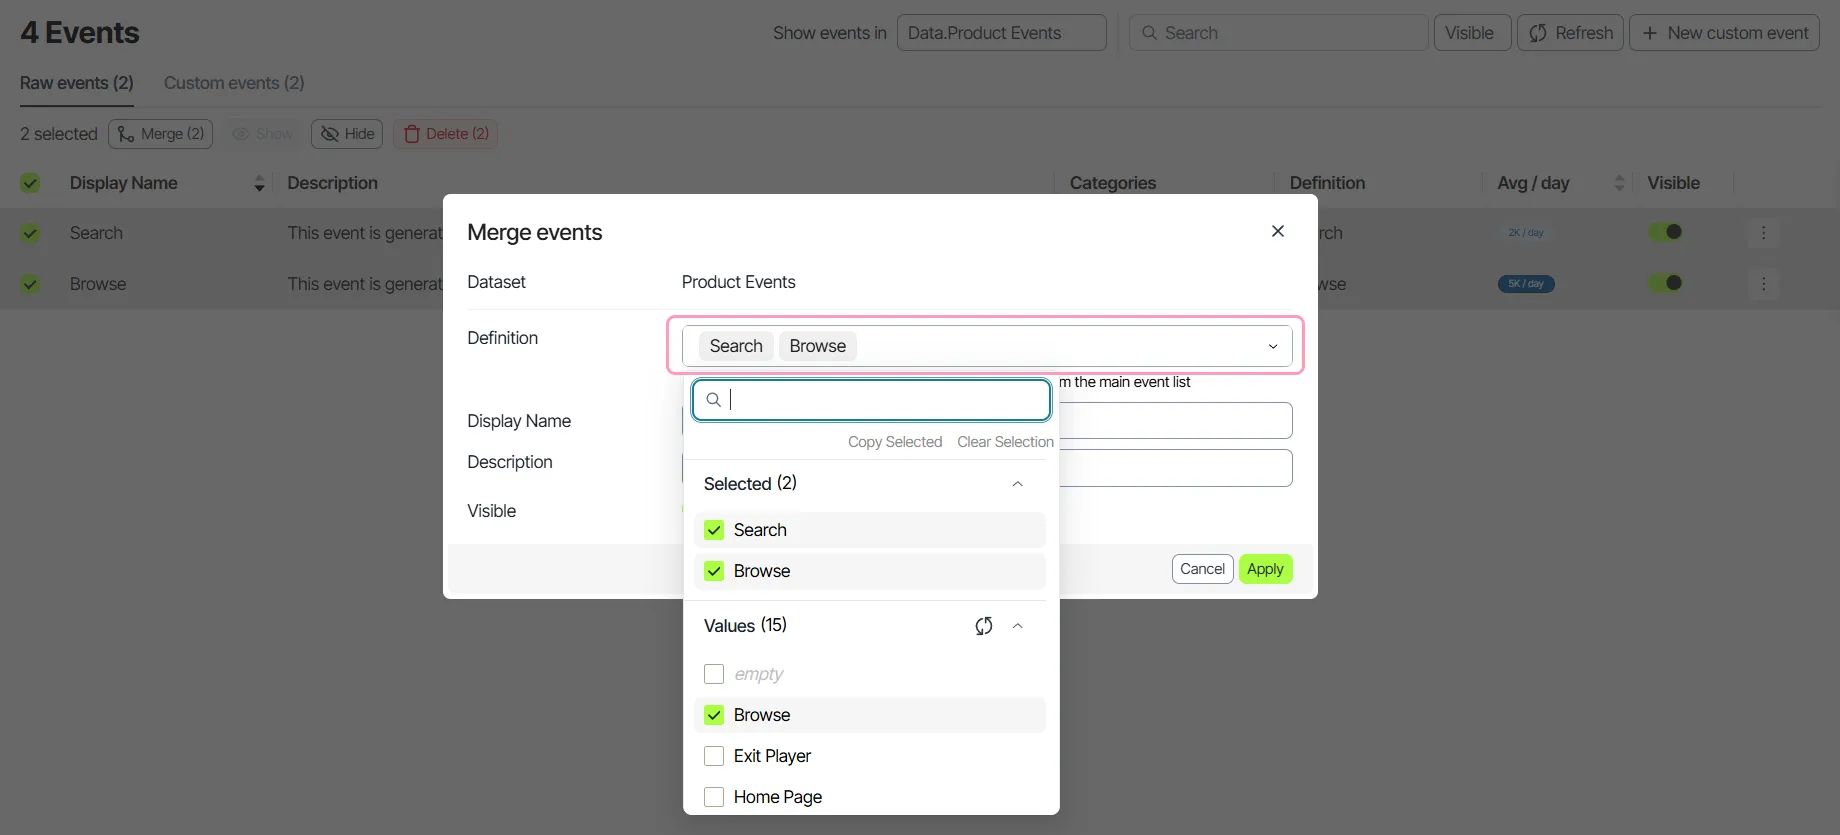Click the refresh values icon beside Values (15)

[x=984, y=626]
